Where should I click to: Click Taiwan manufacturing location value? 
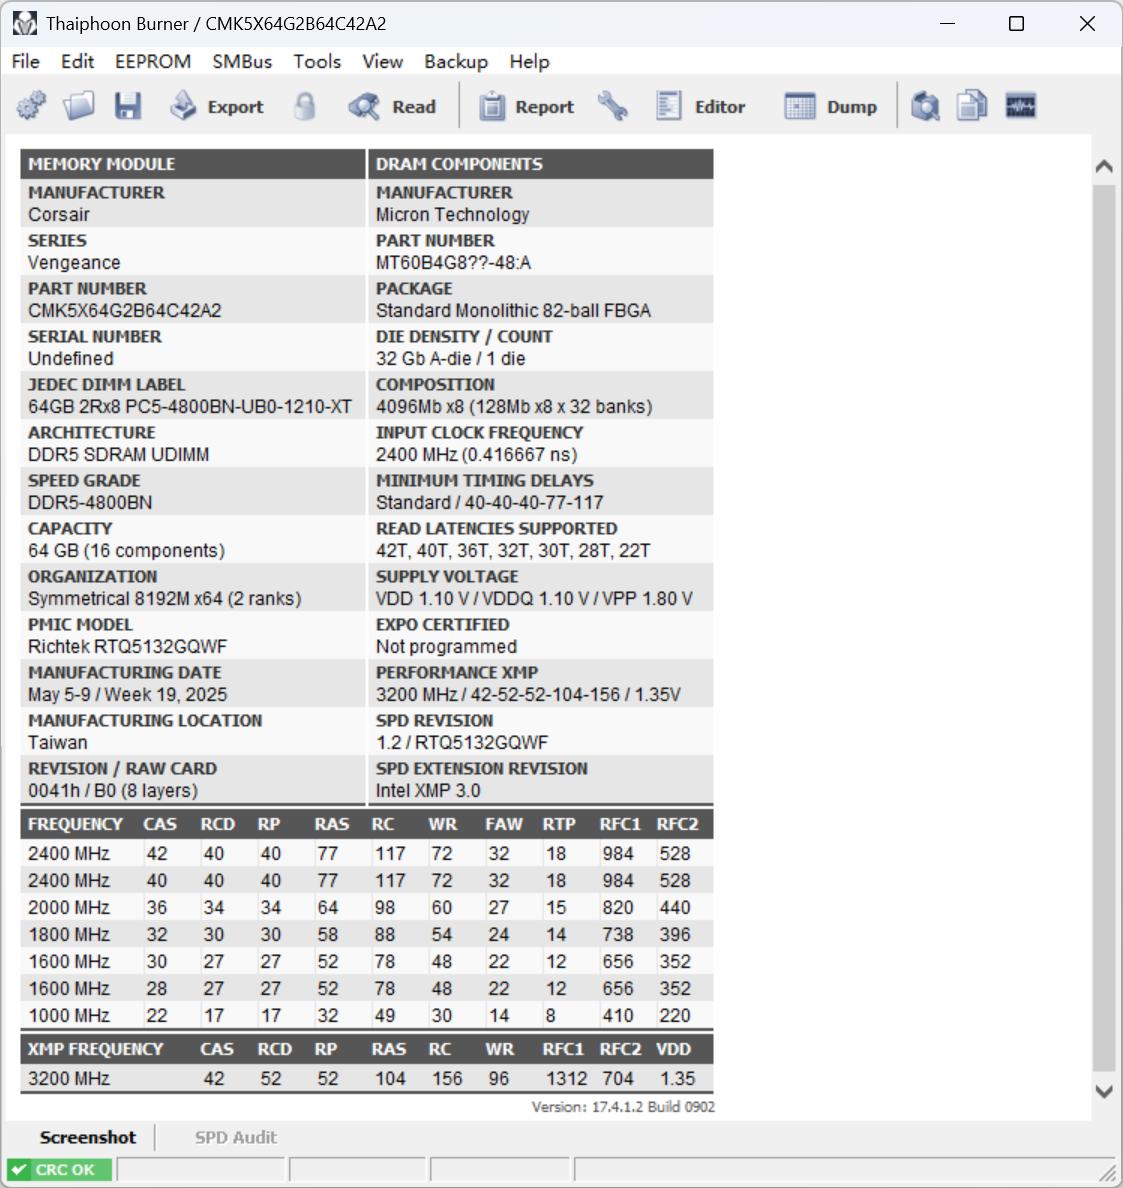(58, 742)
